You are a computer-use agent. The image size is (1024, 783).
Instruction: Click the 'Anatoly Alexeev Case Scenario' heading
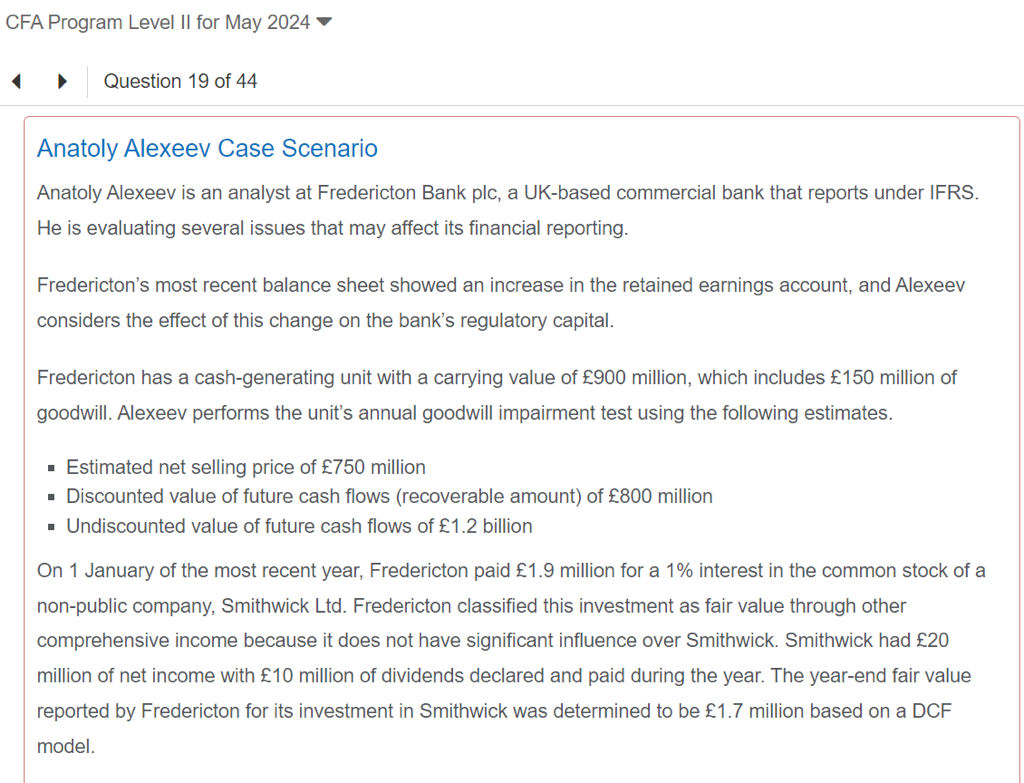click(x=207, y=149)
